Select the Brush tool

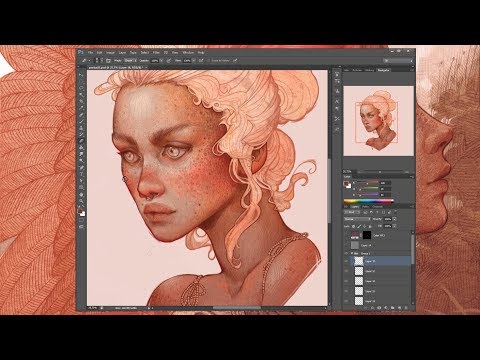(81, 121)
